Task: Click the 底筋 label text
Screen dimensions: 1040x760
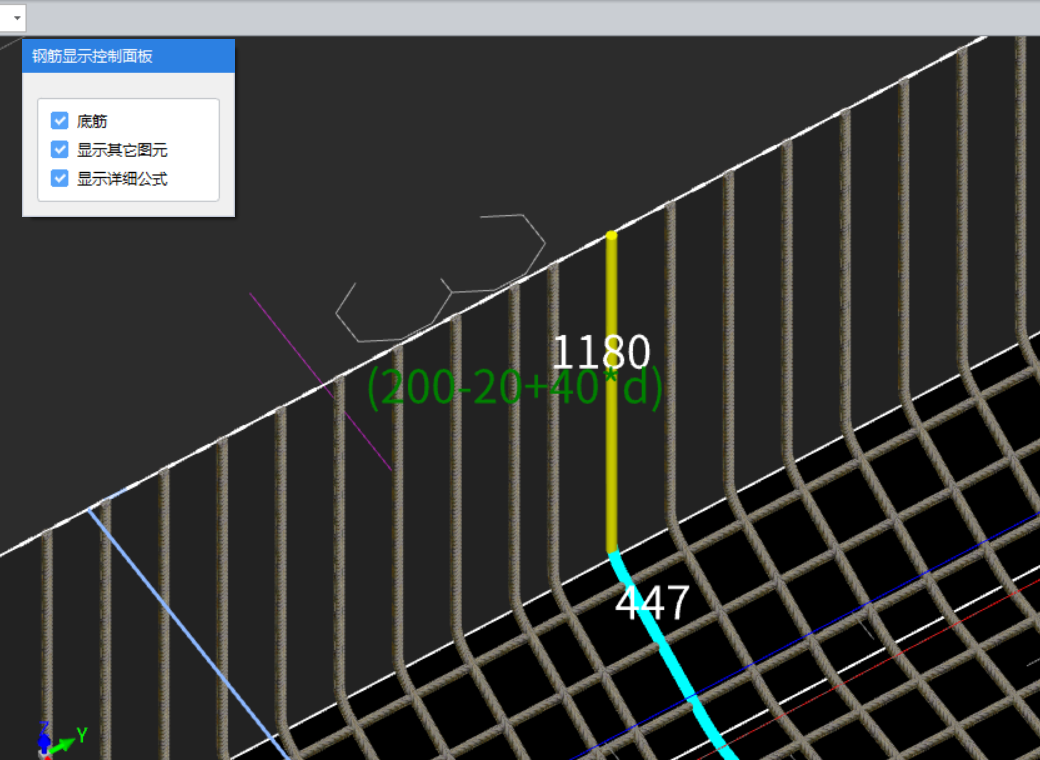Action: 92,121
